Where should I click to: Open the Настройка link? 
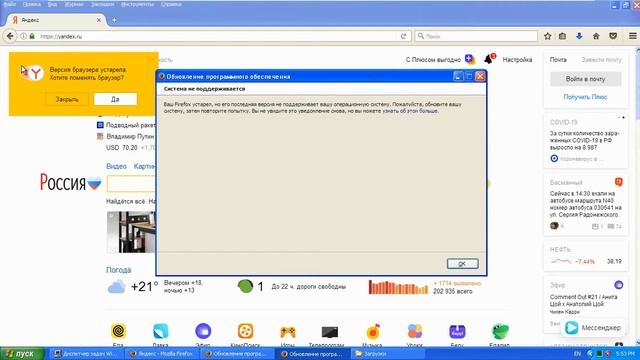[517, 60]
